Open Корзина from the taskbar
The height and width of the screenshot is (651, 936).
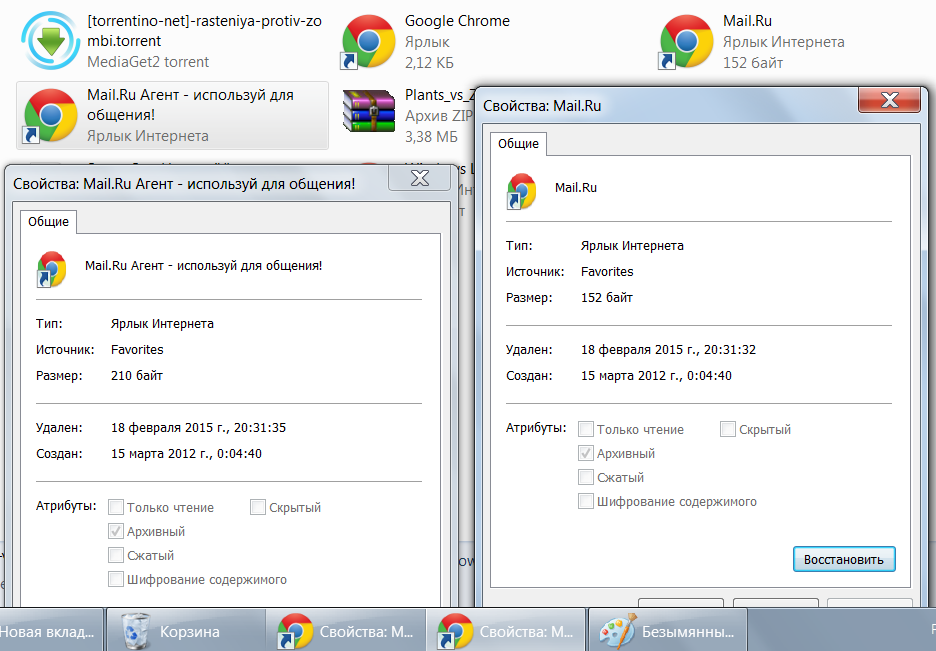pos(186,630)
